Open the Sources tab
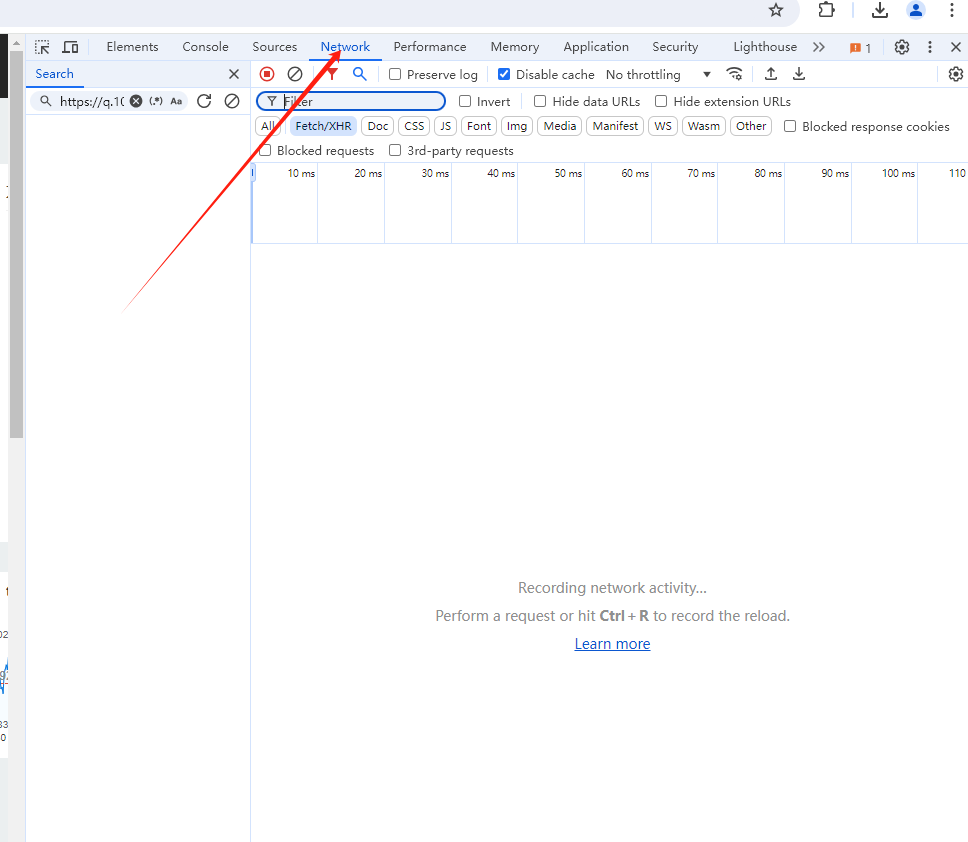This screenshot has height=842, width=968. pyautogui.click(x=274, y=47)
